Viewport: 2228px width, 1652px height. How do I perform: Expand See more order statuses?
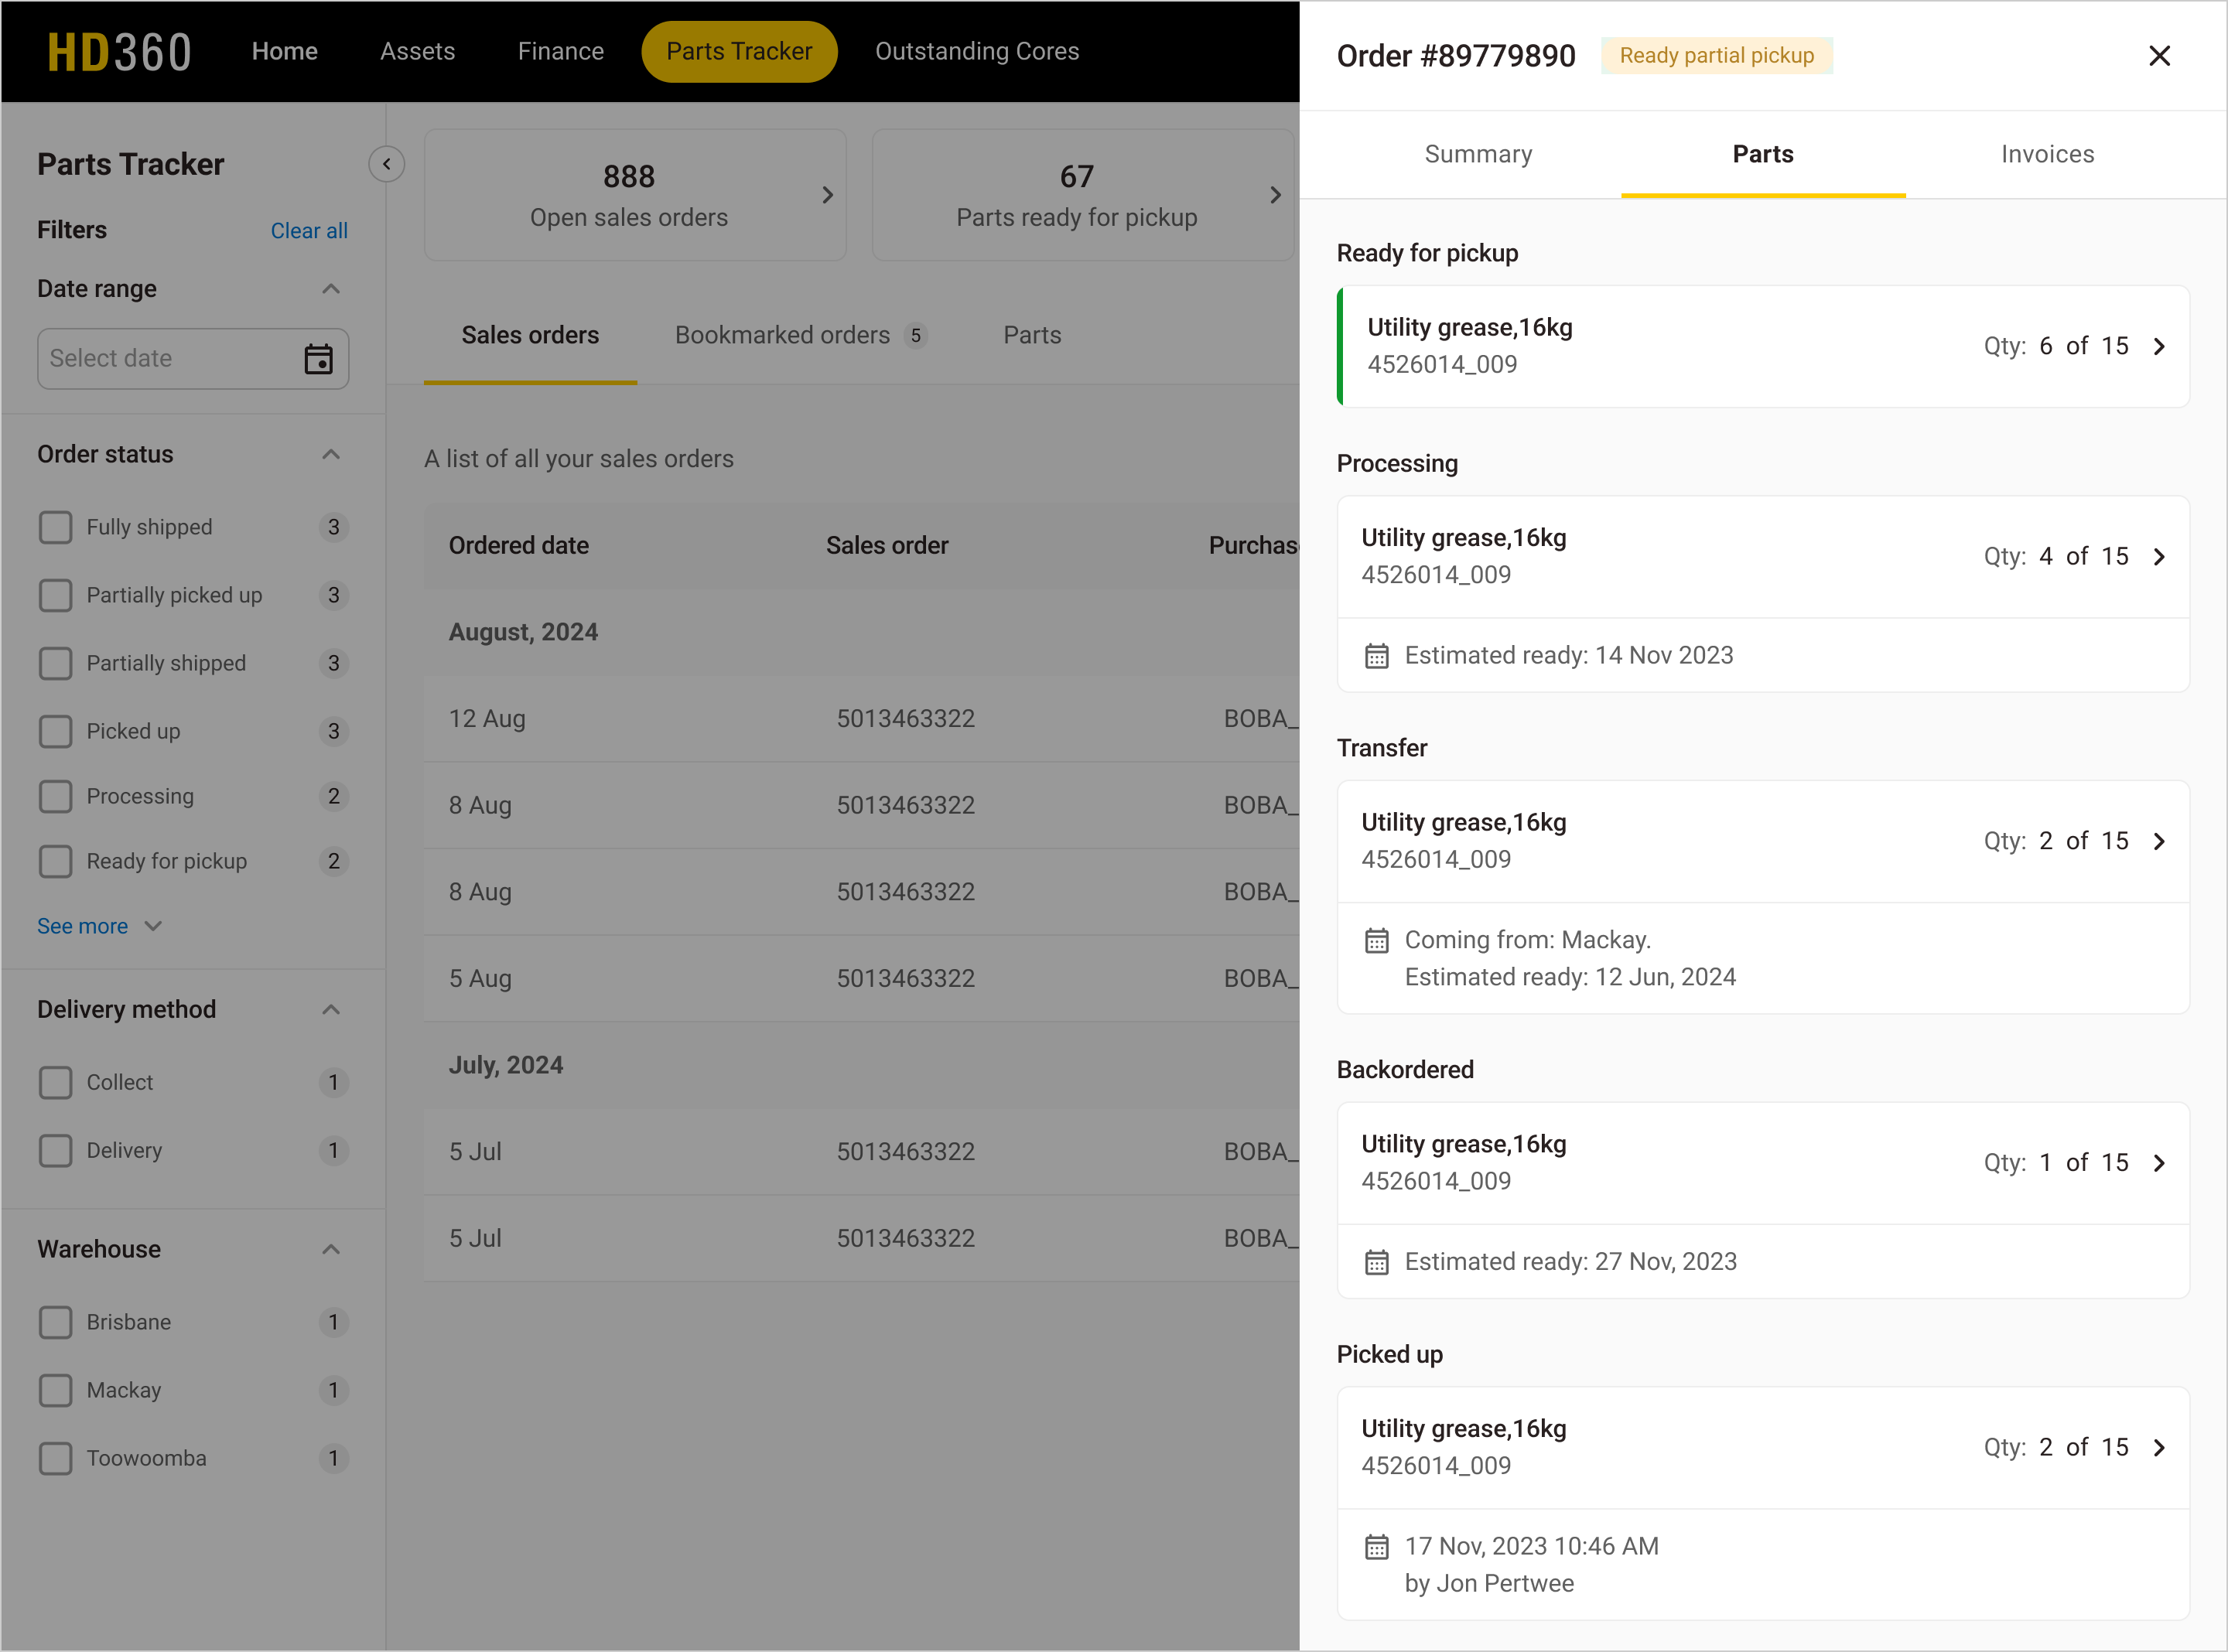(x=100, y=925)
